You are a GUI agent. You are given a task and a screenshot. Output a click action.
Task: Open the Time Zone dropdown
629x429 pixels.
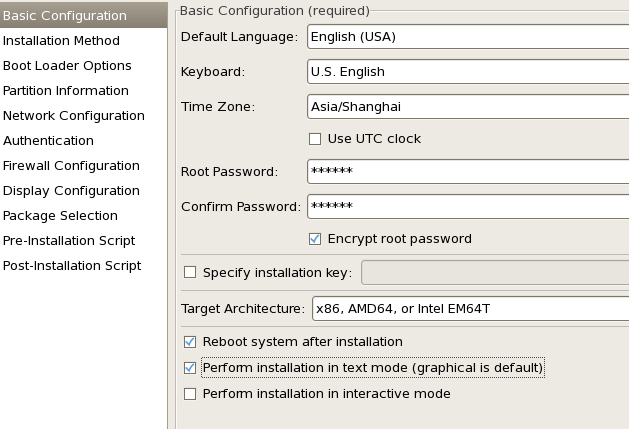tap(468, 106)
